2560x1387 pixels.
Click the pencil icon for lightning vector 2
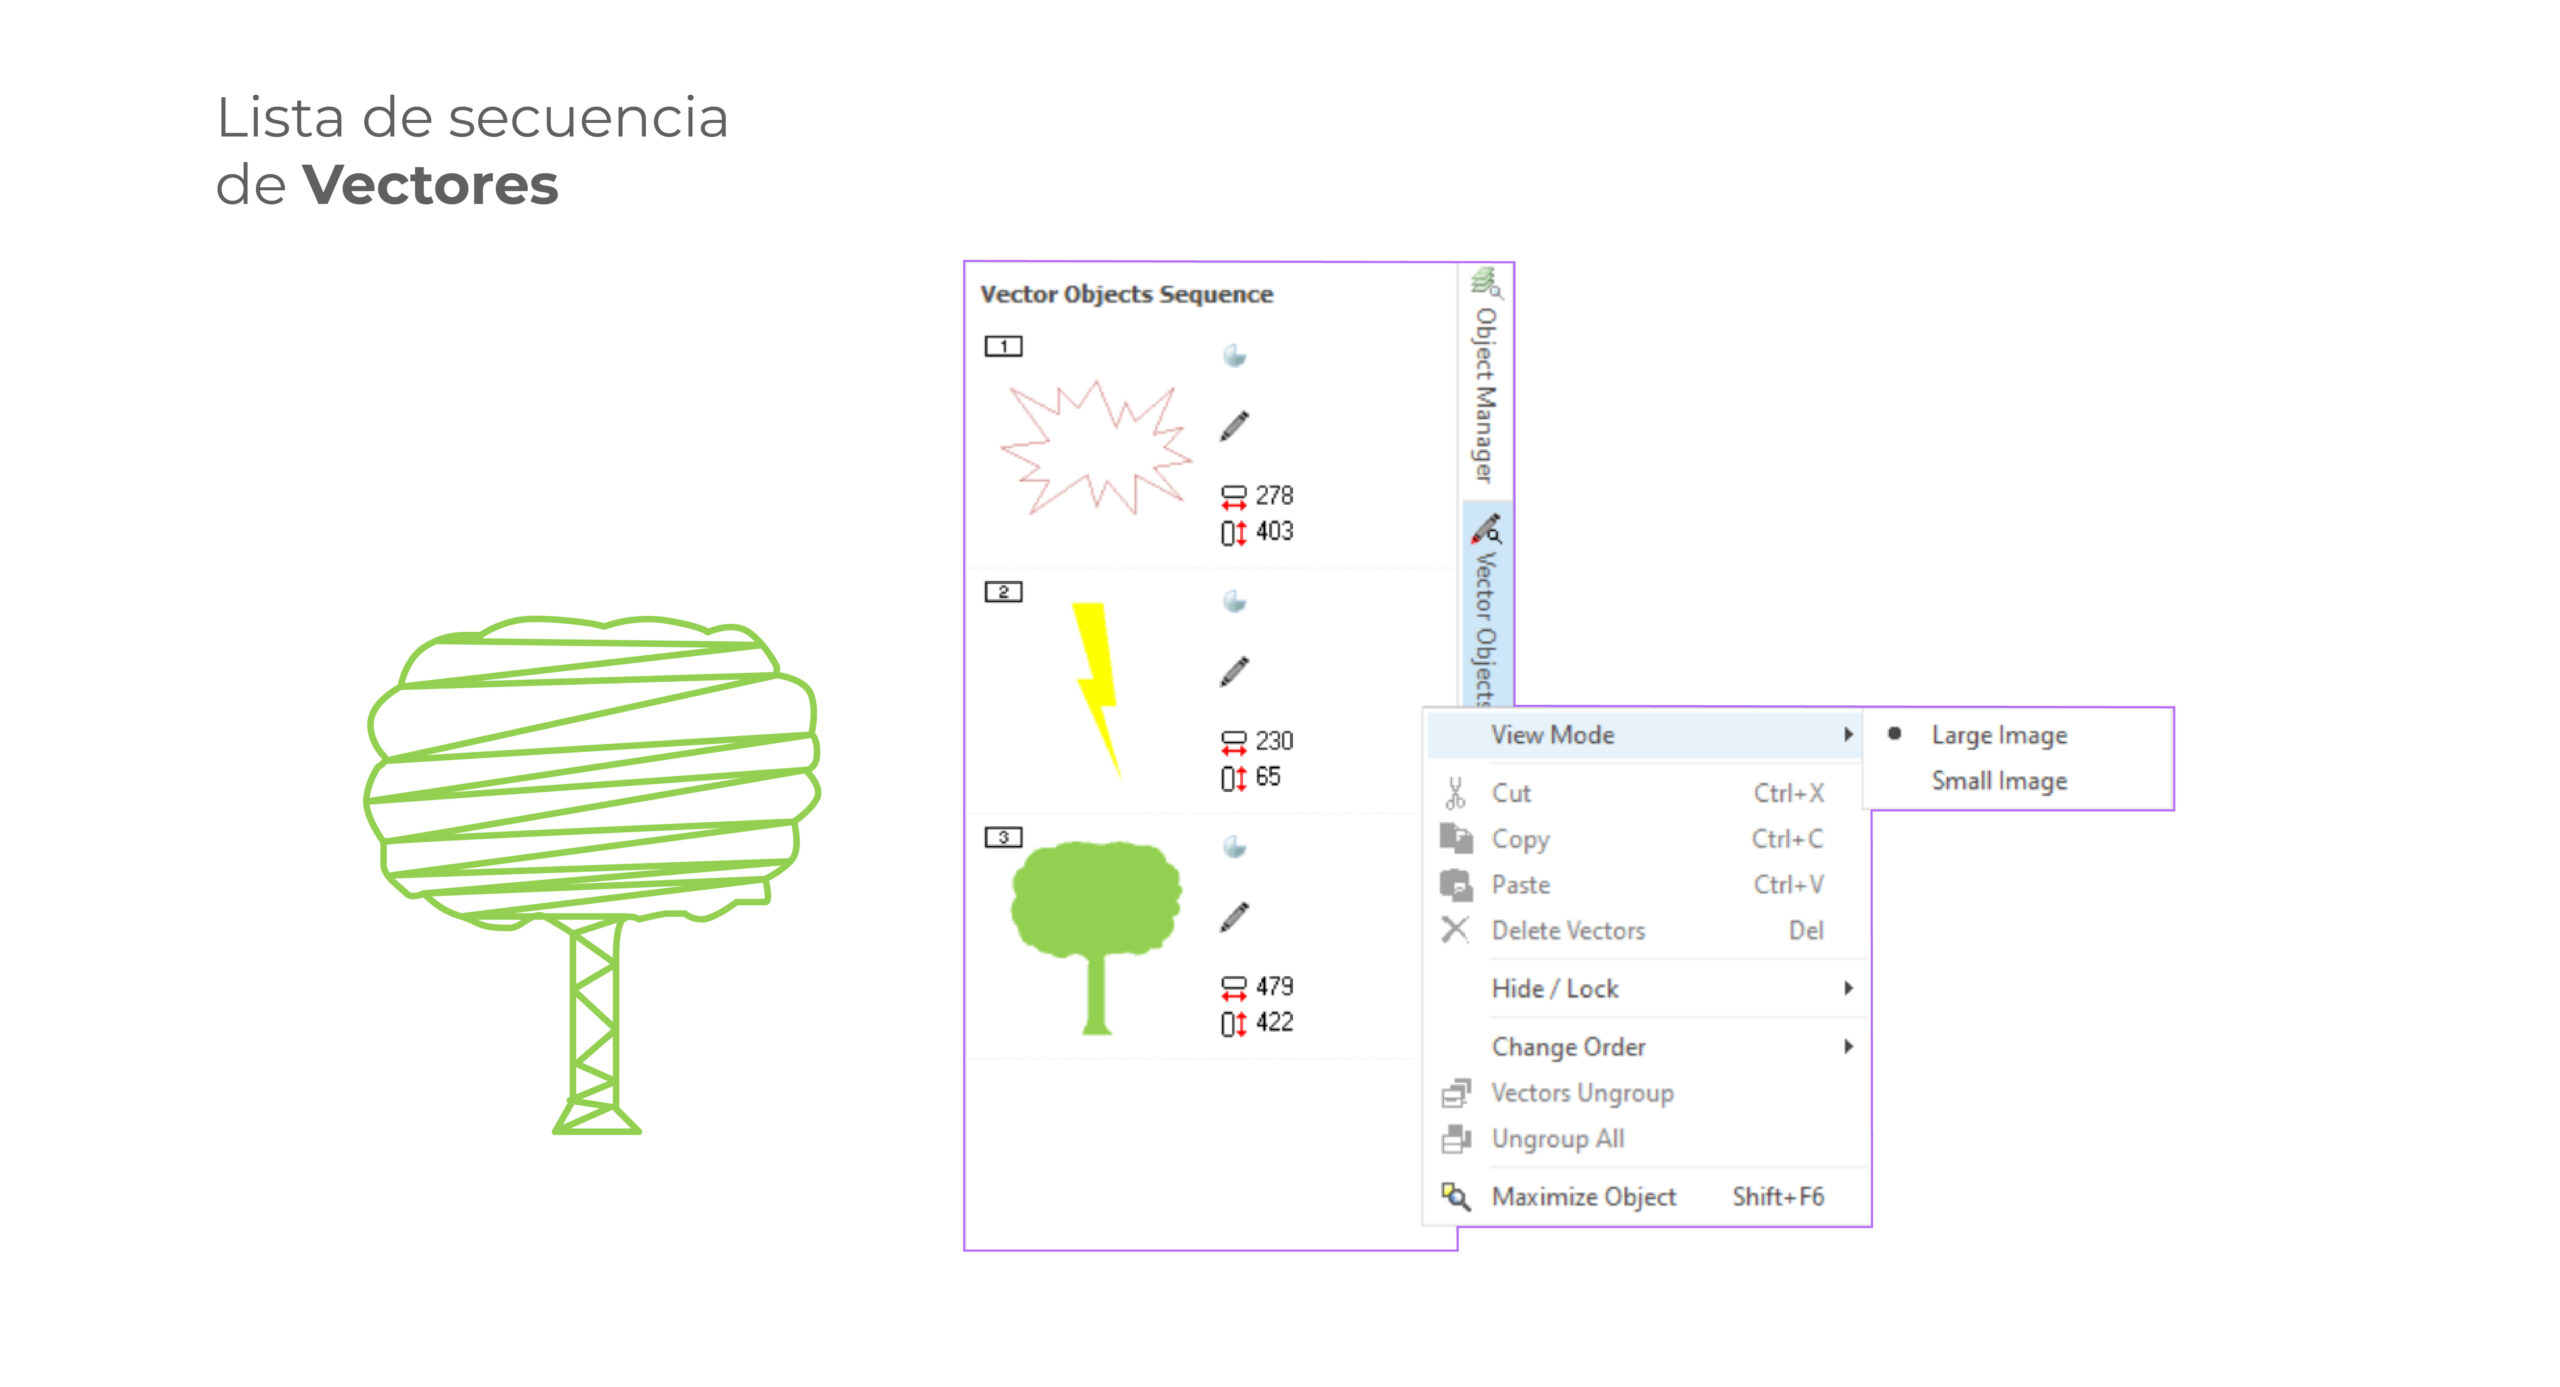(x=1234, y=671)
